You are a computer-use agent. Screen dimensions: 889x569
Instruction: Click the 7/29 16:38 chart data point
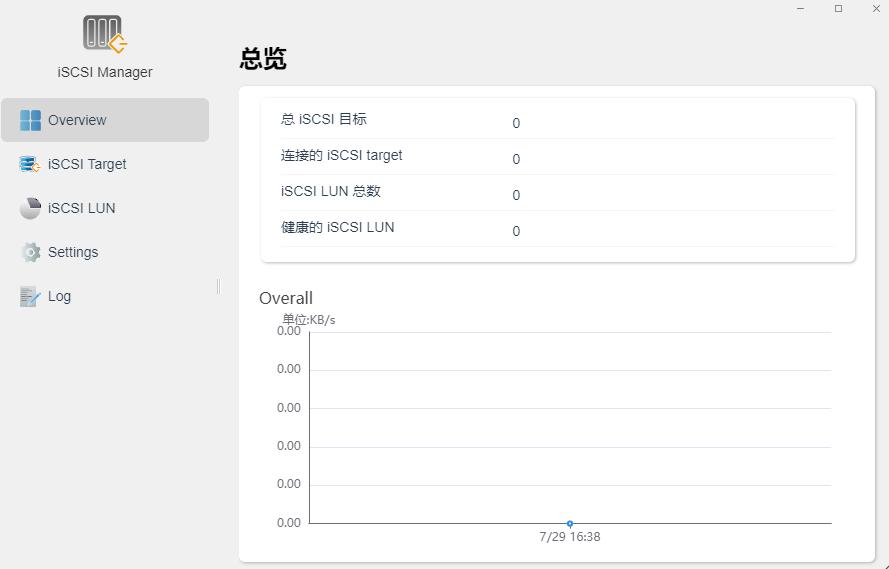pos(570,524)
